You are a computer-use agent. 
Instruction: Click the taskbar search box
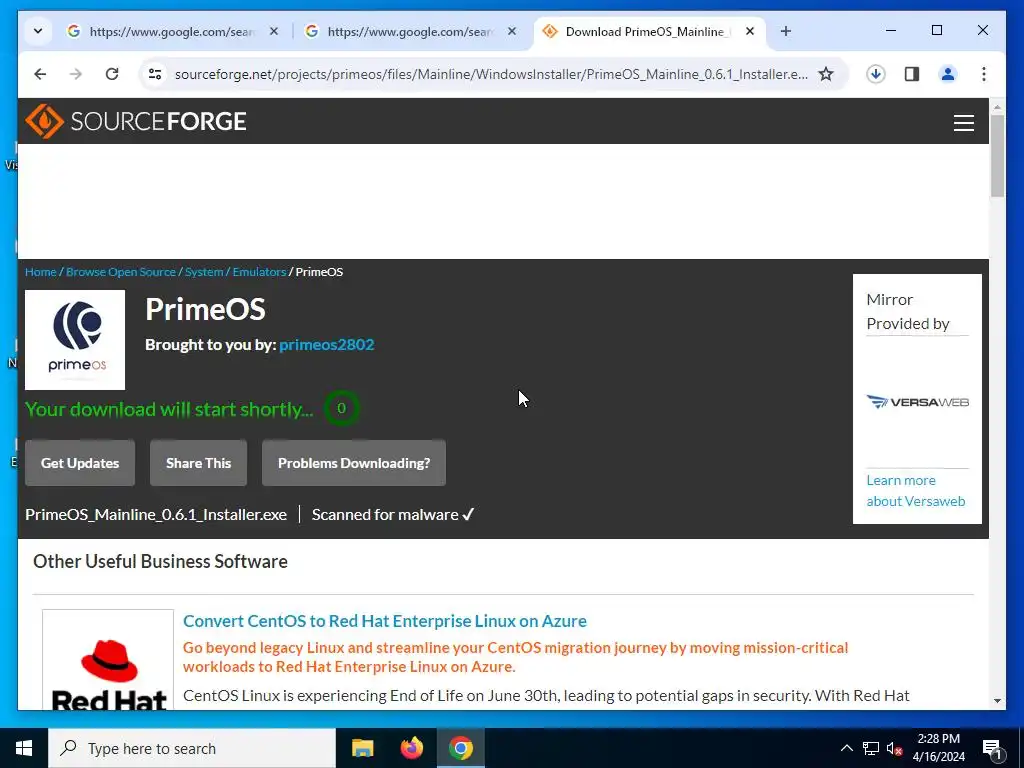(x=192, y=748)
